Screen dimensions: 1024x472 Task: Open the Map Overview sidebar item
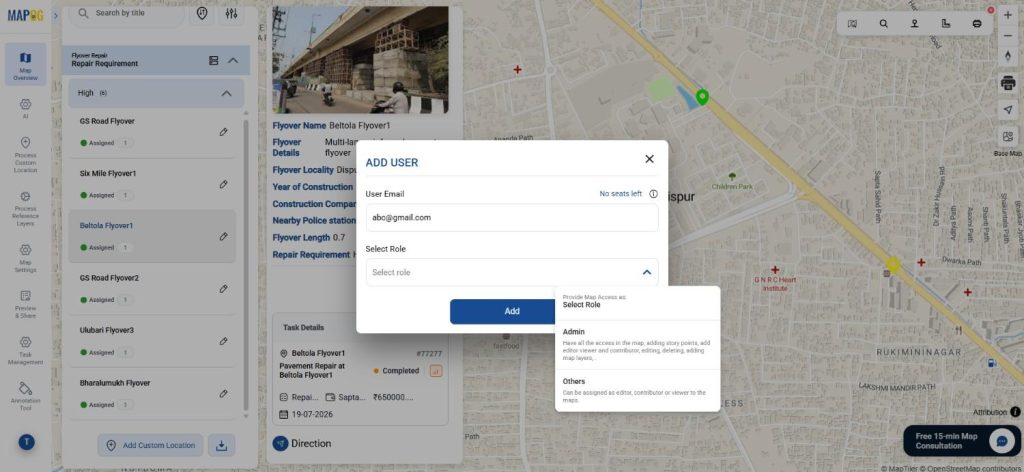[25, 64]
